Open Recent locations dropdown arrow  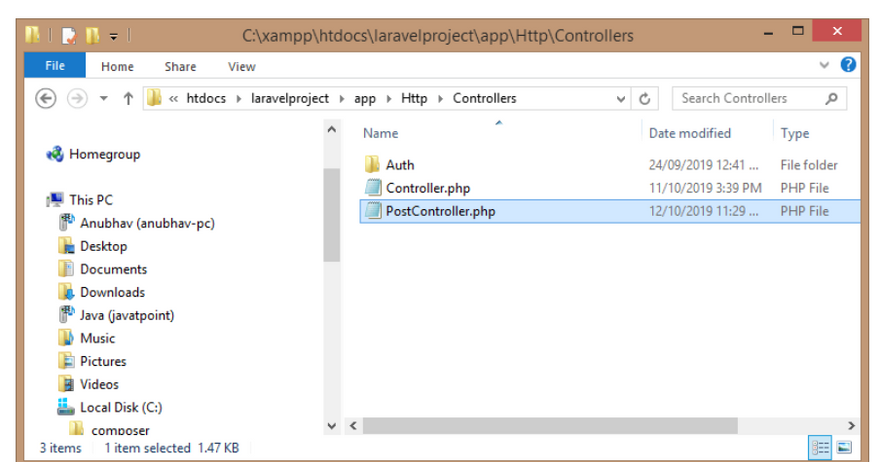click(104, 99)
